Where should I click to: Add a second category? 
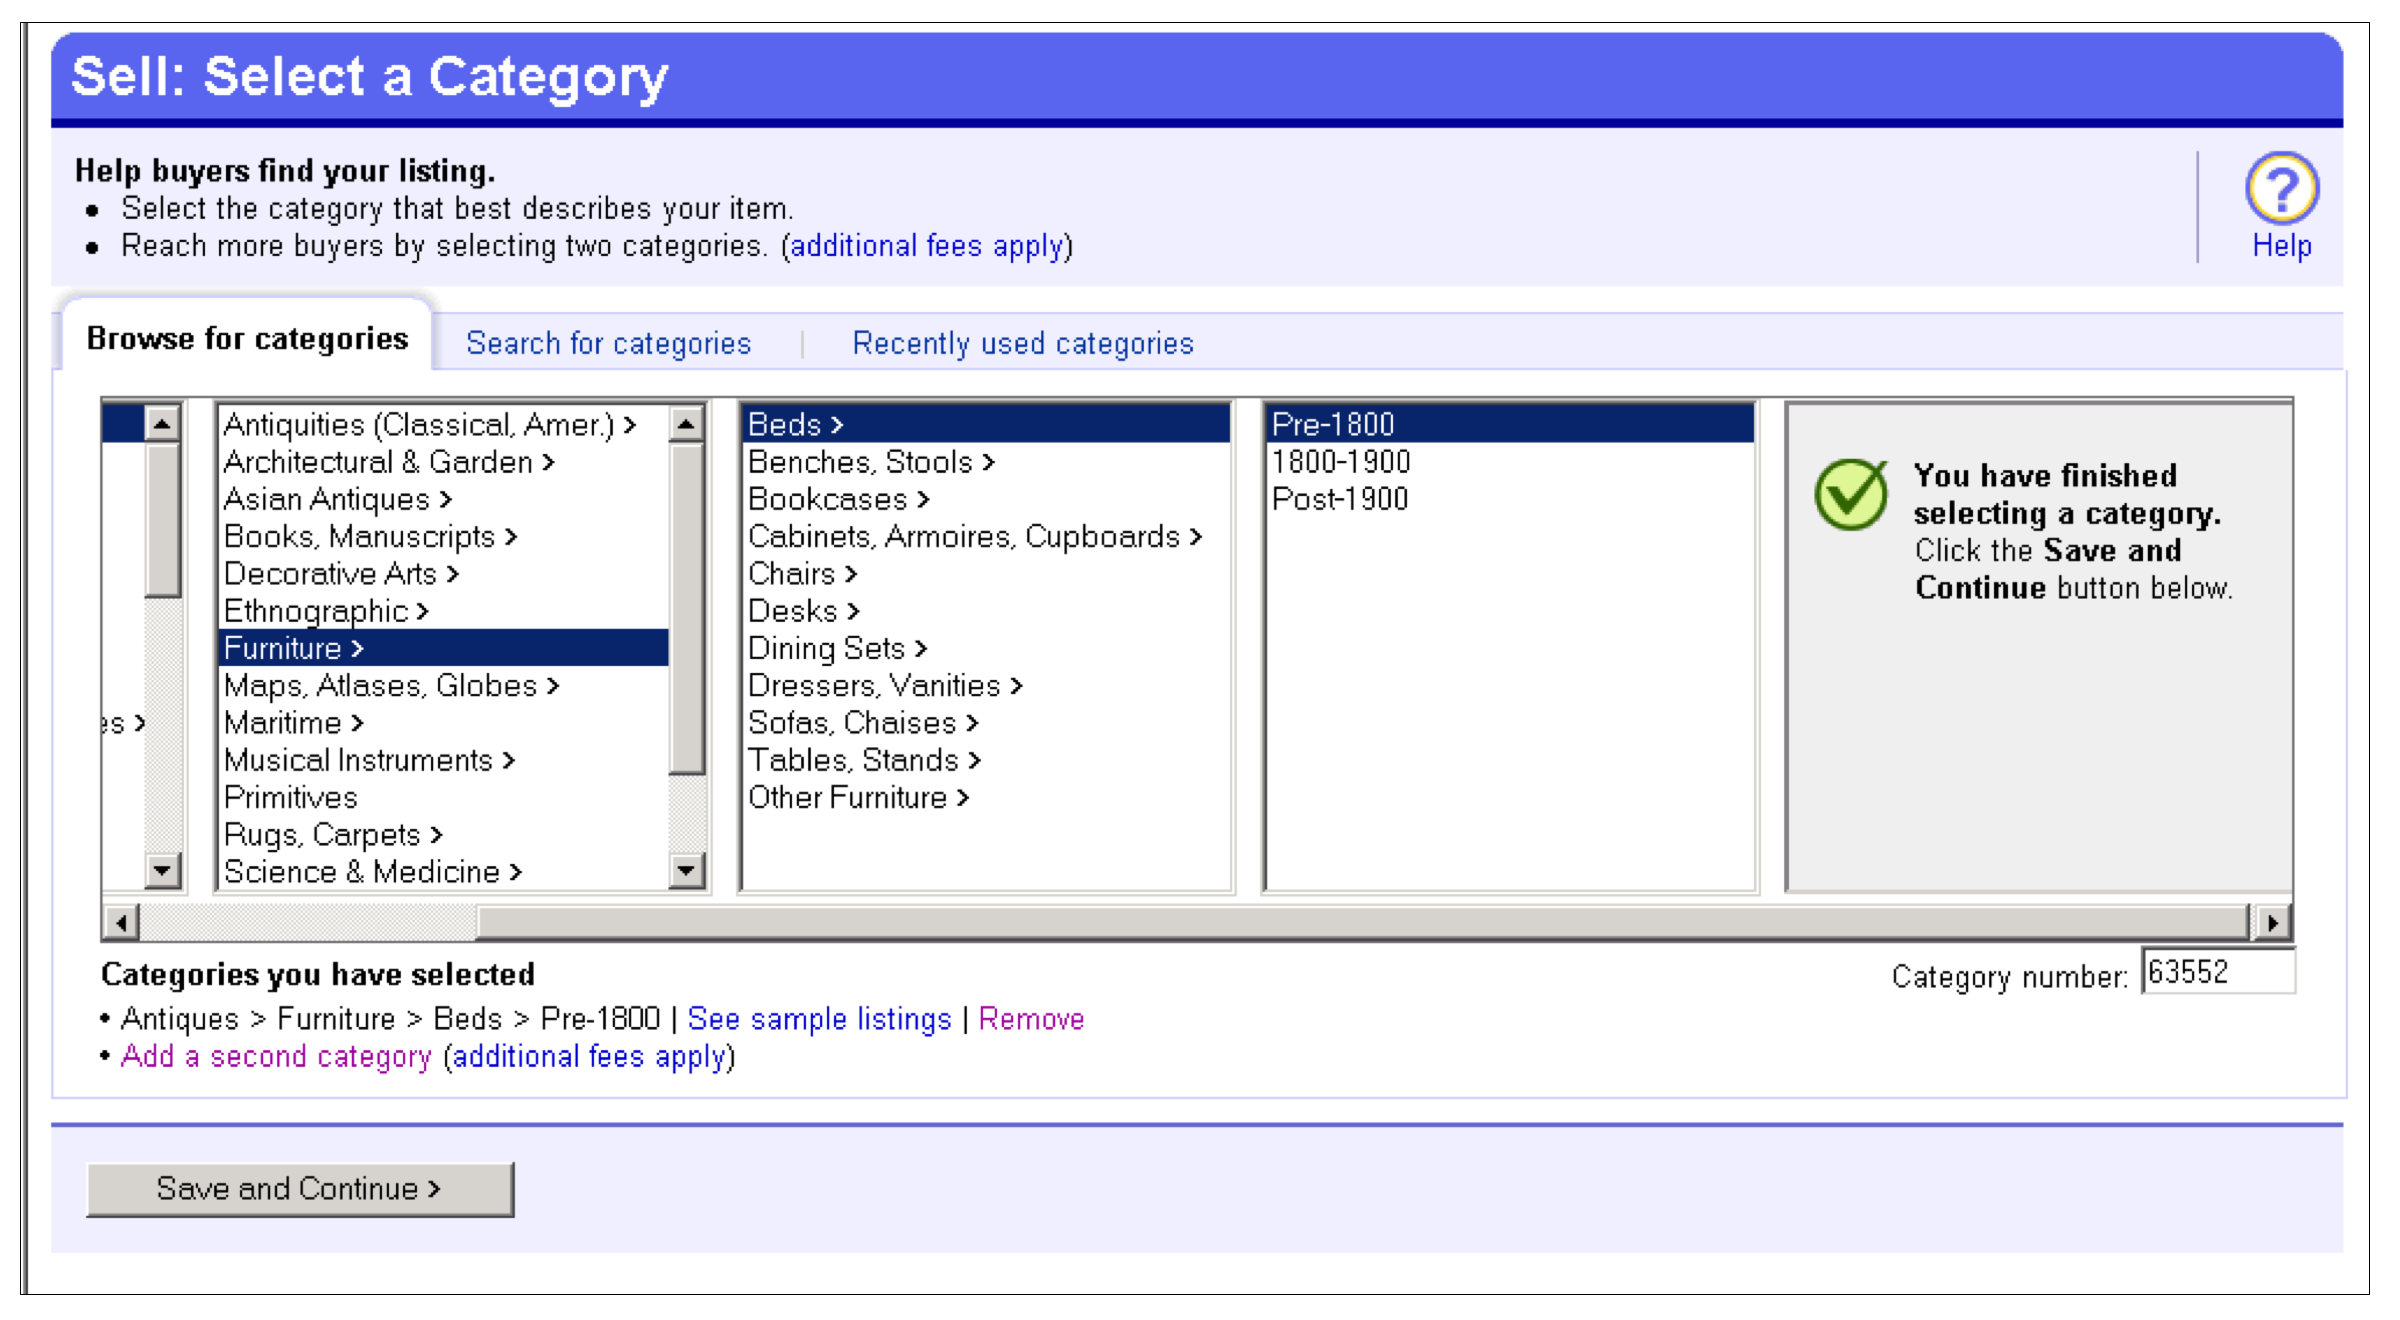pyautogui.click(x=274, y=1056)
